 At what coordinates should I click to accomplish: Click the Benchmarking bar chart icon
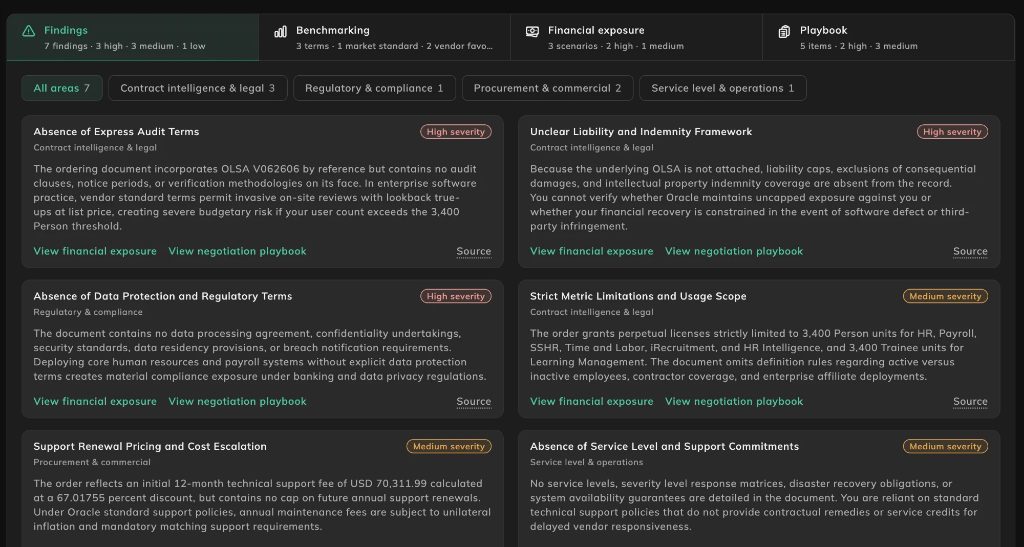click(281, 31)
